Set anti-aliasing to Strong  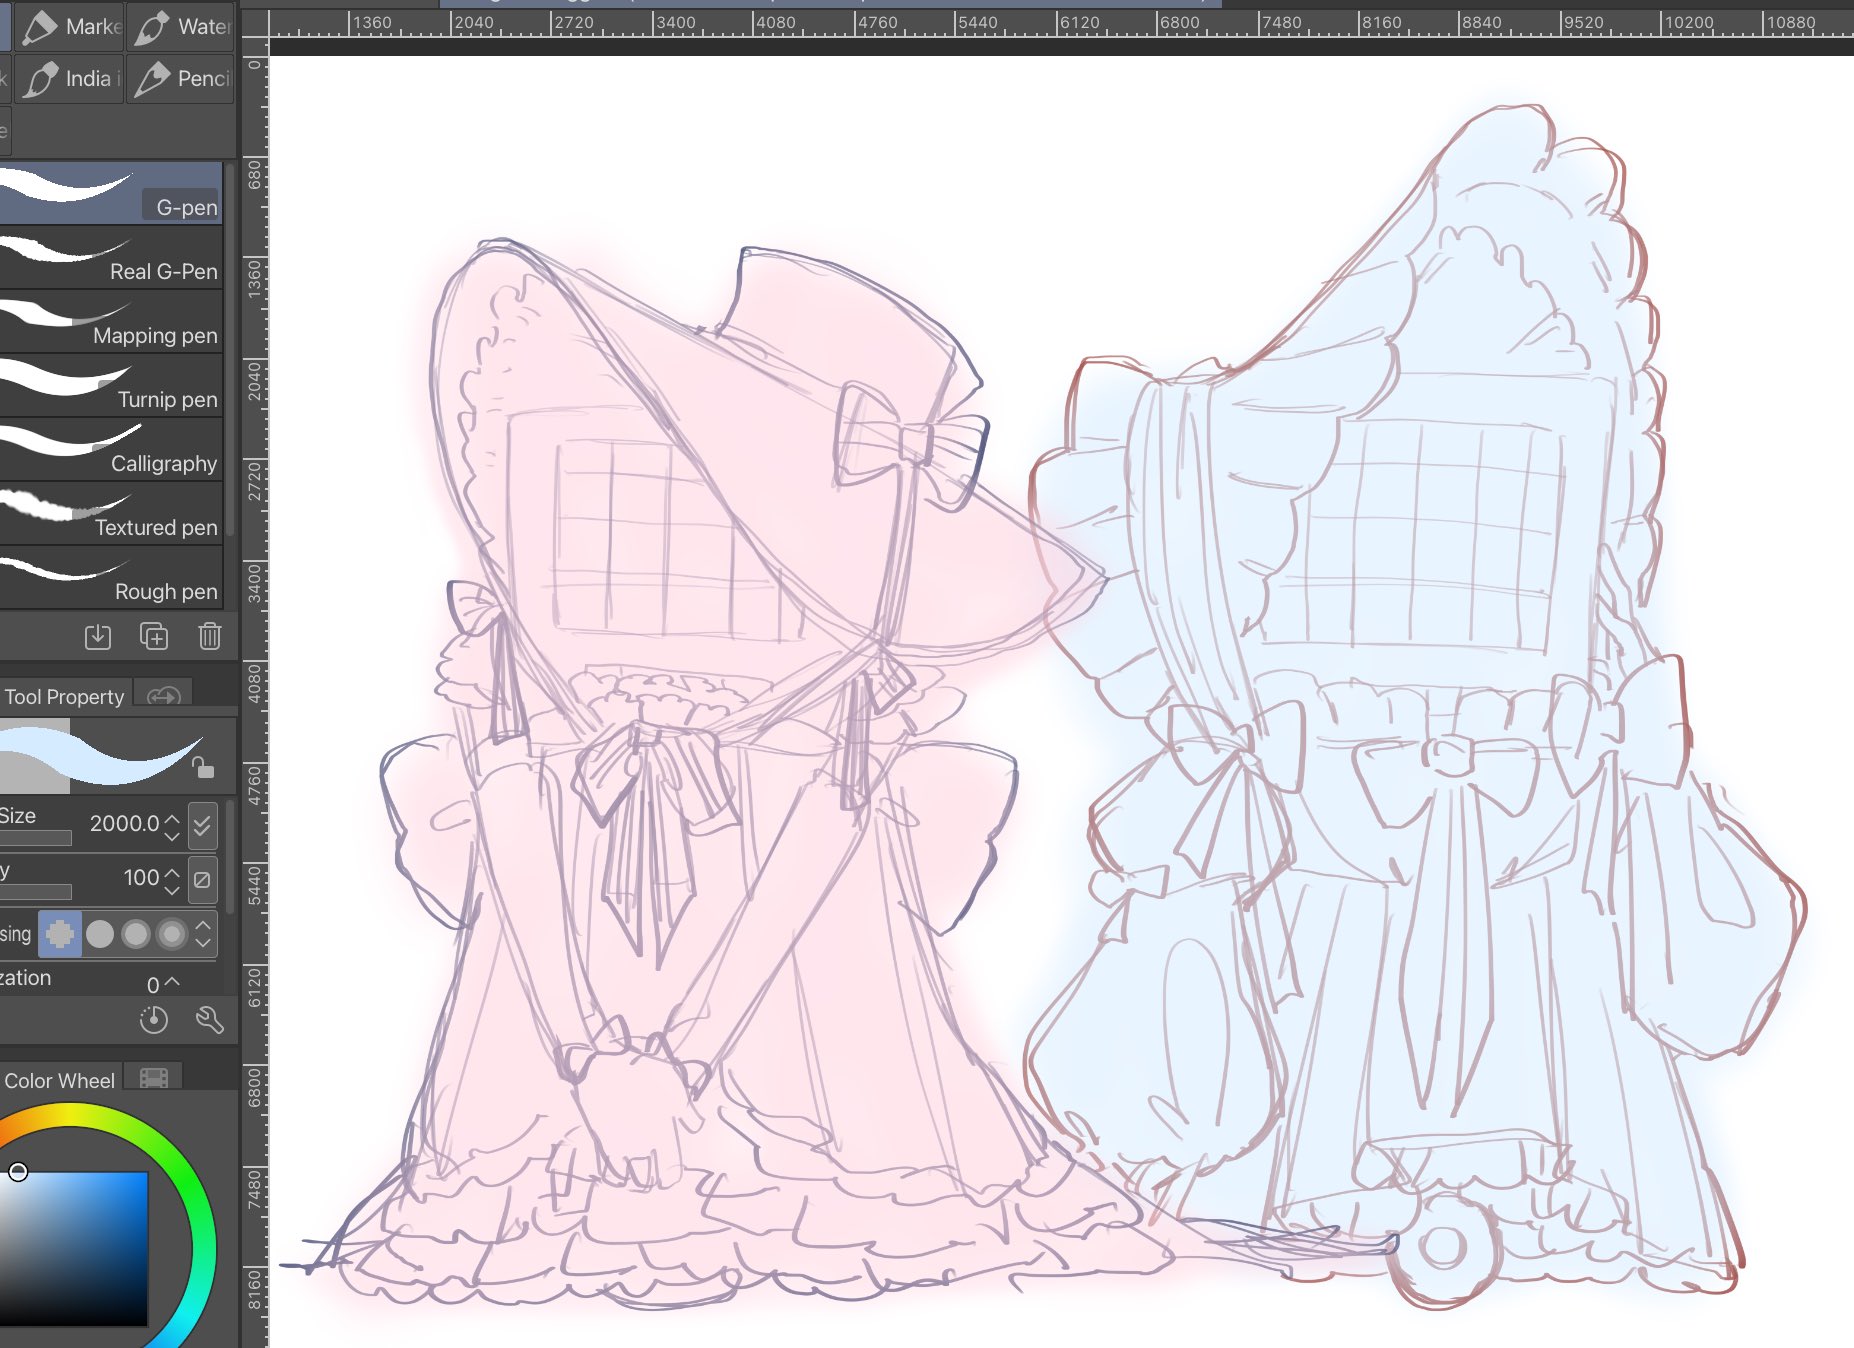tap(172, 934)
